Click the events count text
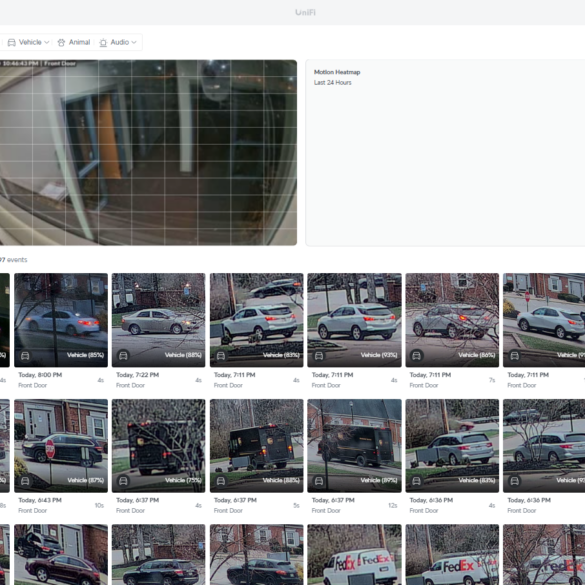This screenshot has height=585, width=585. point(13,260)
